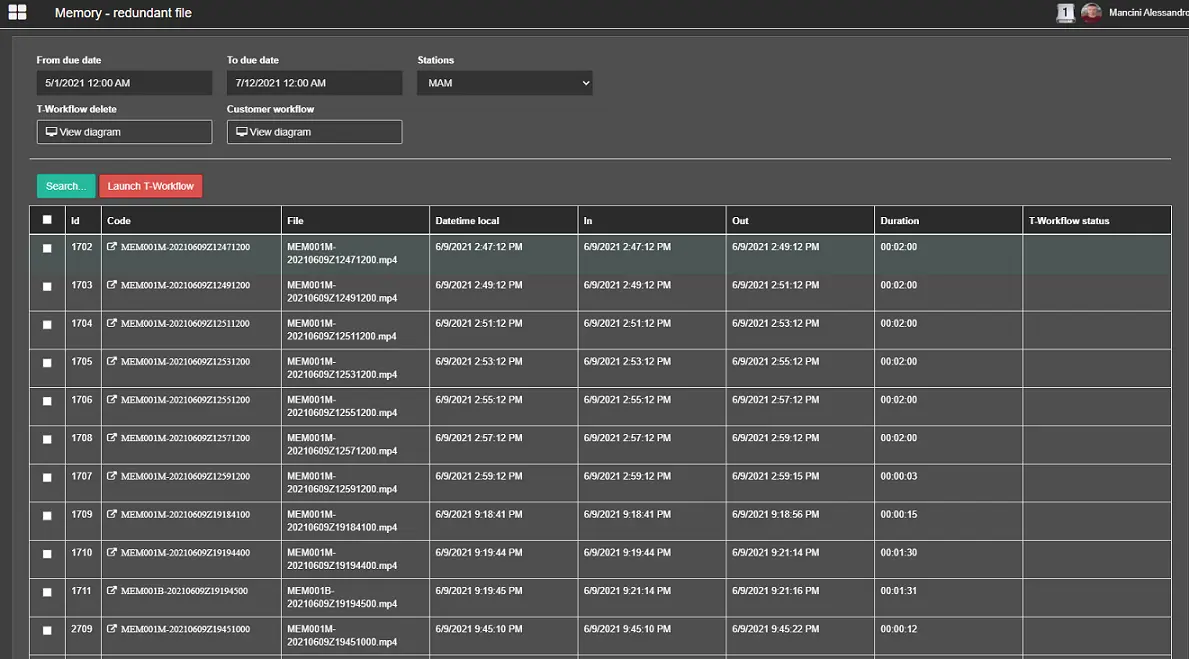
Task: Click the notification badge icon
Action: [1065, 13]
